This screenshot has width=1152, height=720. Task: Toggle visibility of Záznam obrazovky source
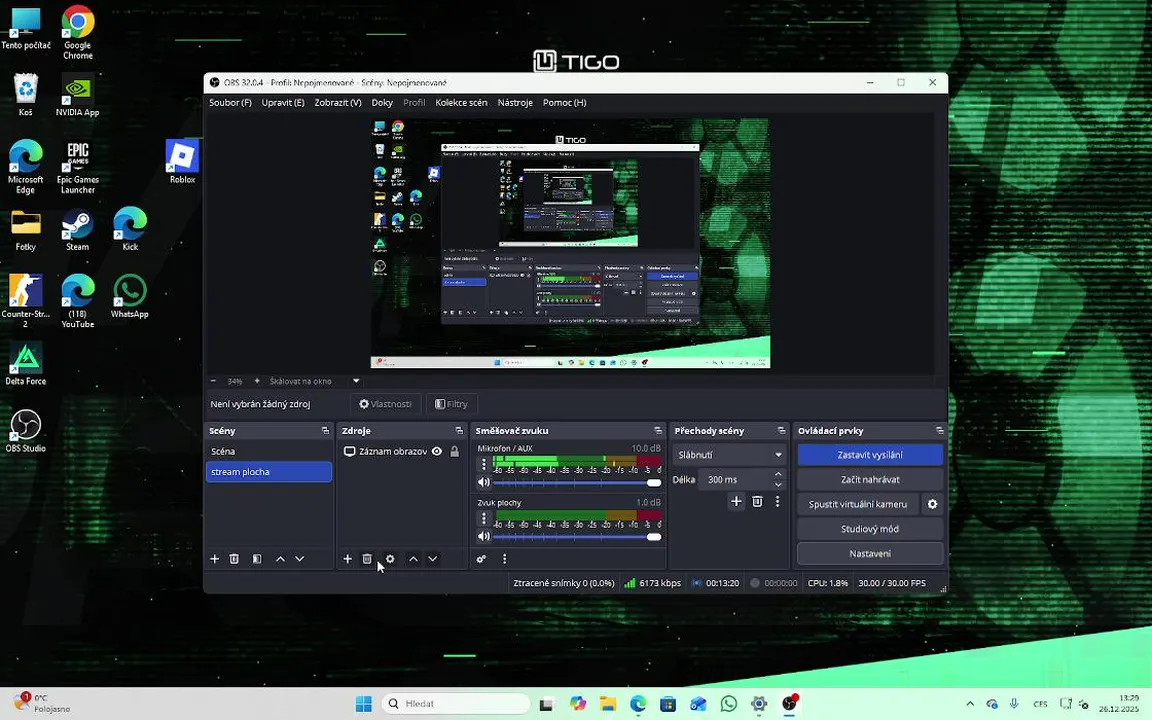437,451
